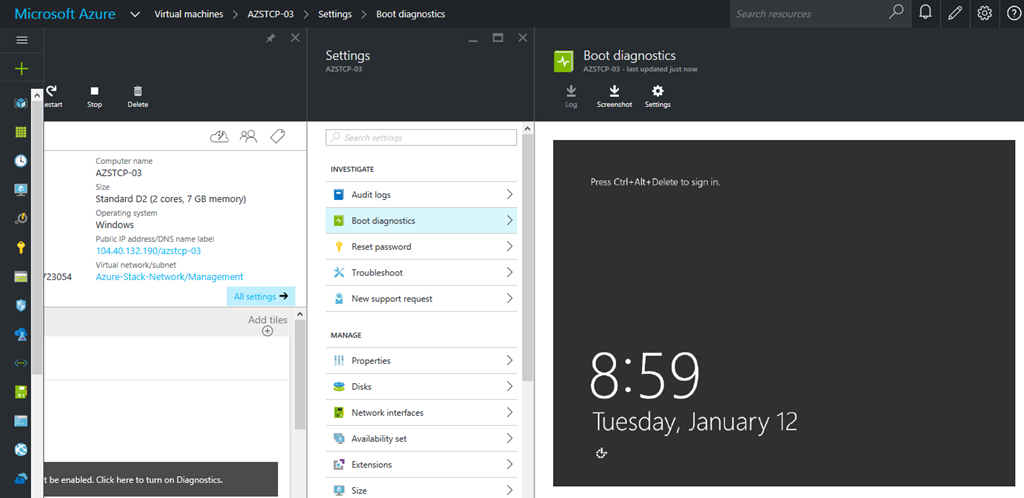Viewport: 1024px width, 498px height.
Task: Open Boot diagnostics Settings gear
Action: [657, 91]
